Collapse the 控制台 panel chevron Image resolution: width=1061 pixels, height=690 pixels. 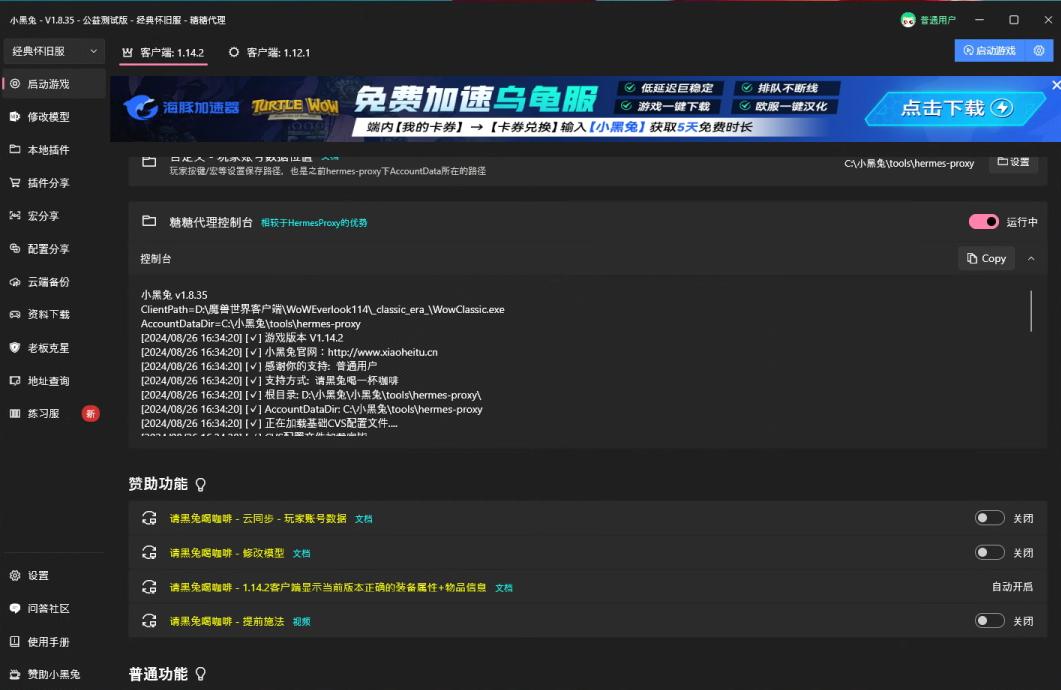pos(1031,258)
